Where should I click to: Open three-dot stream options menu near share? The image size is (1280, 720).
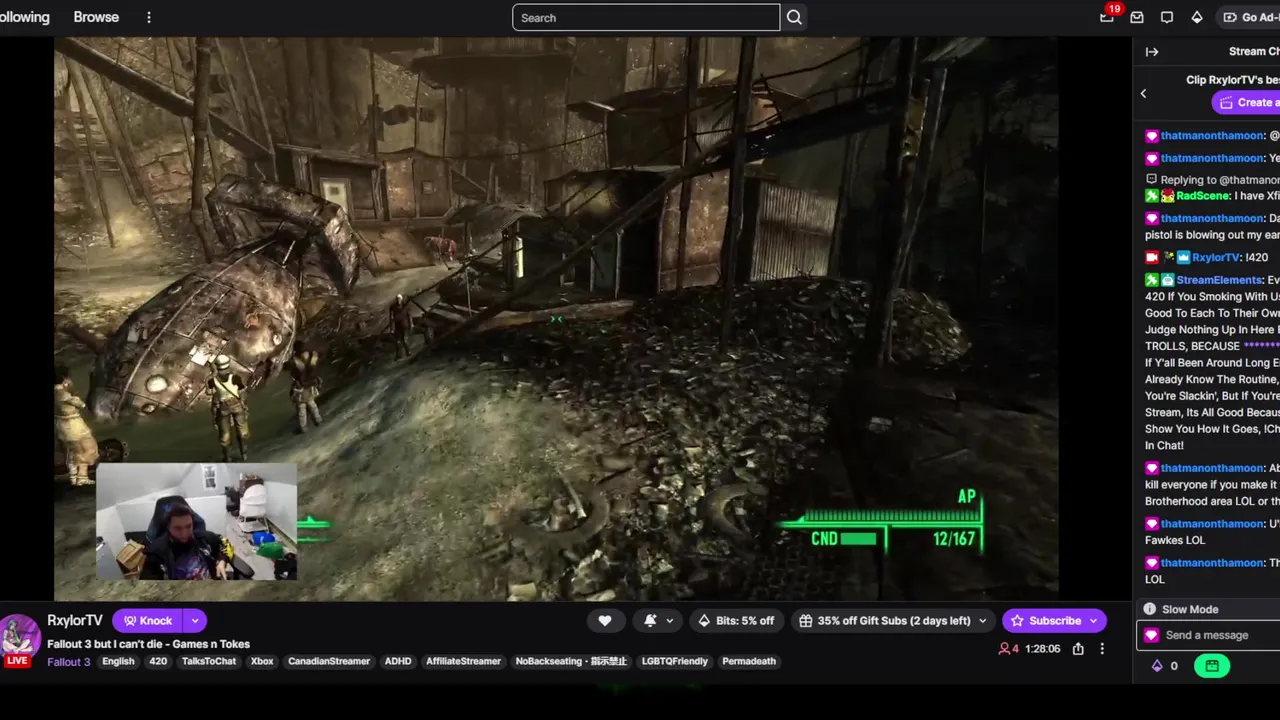point(1102,649)
